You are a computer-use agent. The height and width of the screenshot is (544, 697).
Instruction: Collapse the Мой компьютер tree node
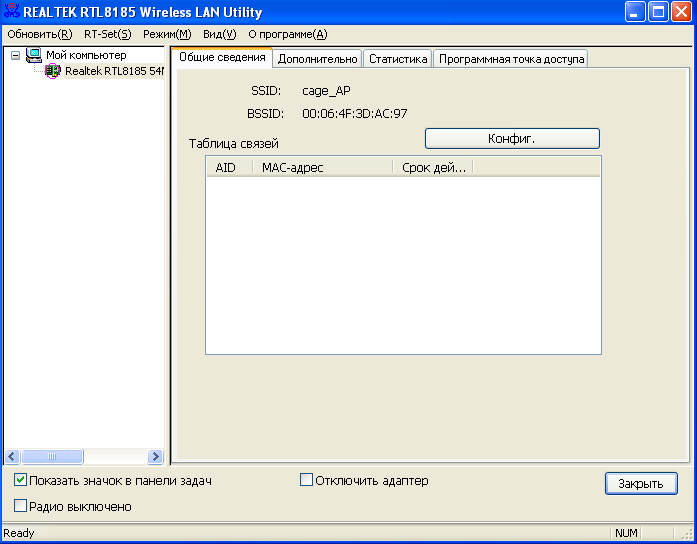click(x=16, y=56)
